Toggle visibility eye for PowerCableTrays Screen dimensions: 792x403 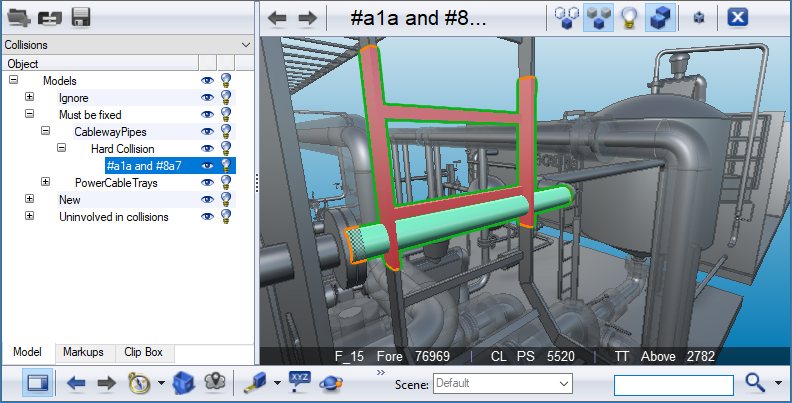pos(207,183)
